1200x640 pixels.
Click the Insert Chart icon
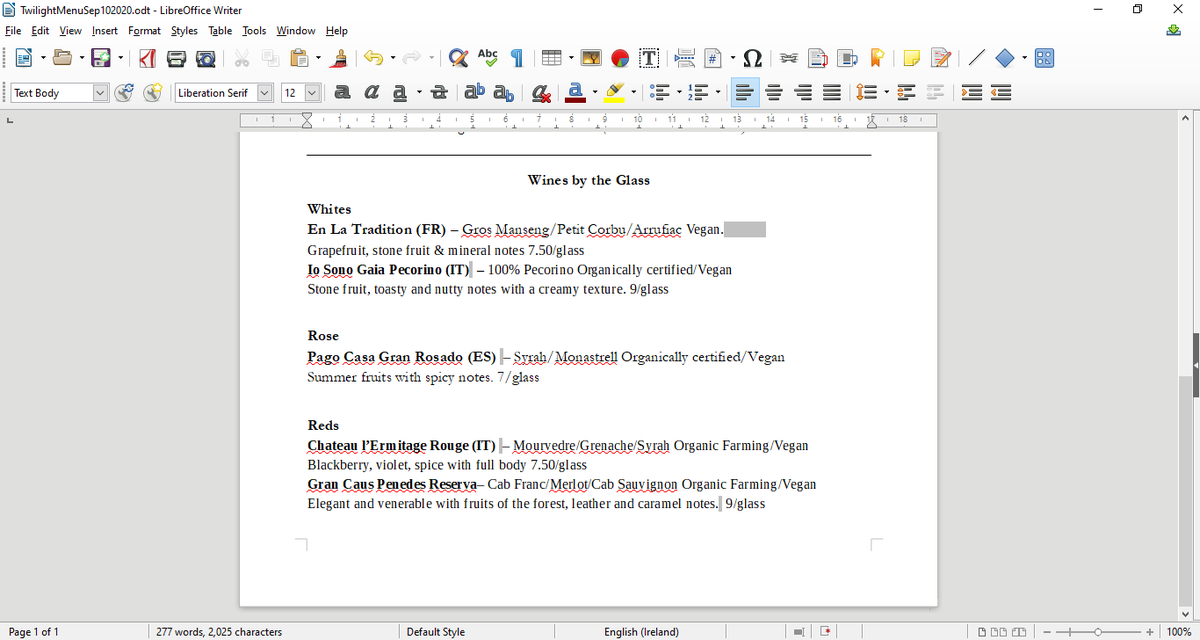620,59
